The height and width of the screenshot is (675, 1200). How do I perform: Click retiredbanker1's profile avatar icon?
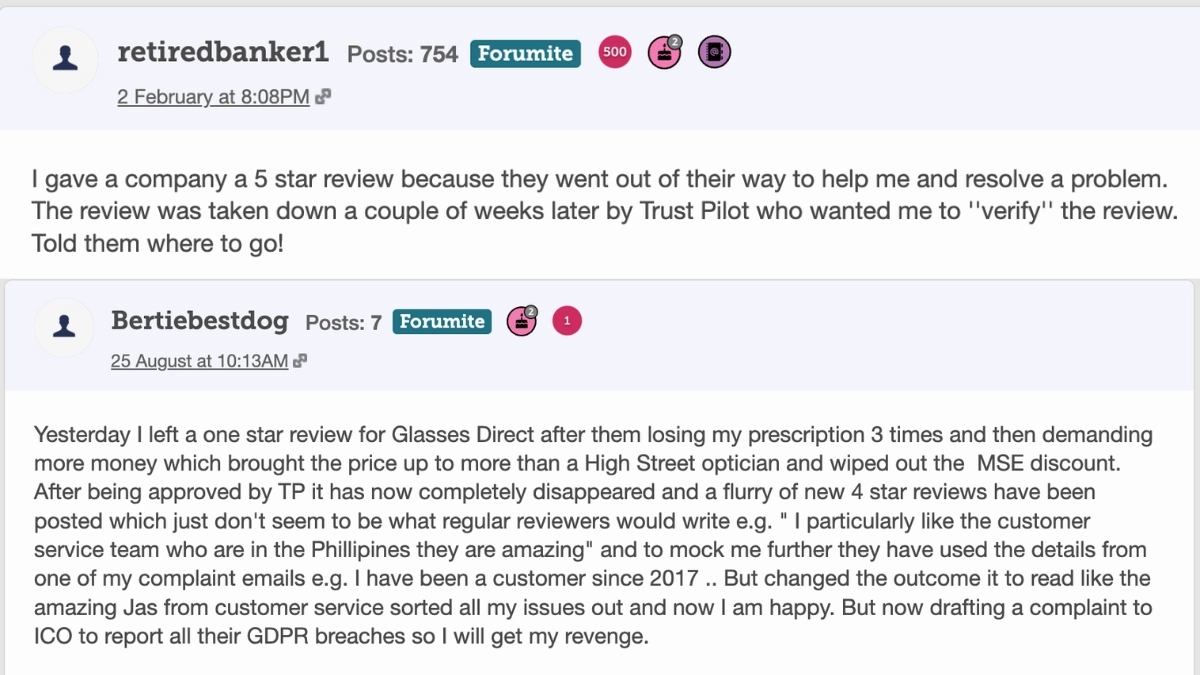pos(65,60)
